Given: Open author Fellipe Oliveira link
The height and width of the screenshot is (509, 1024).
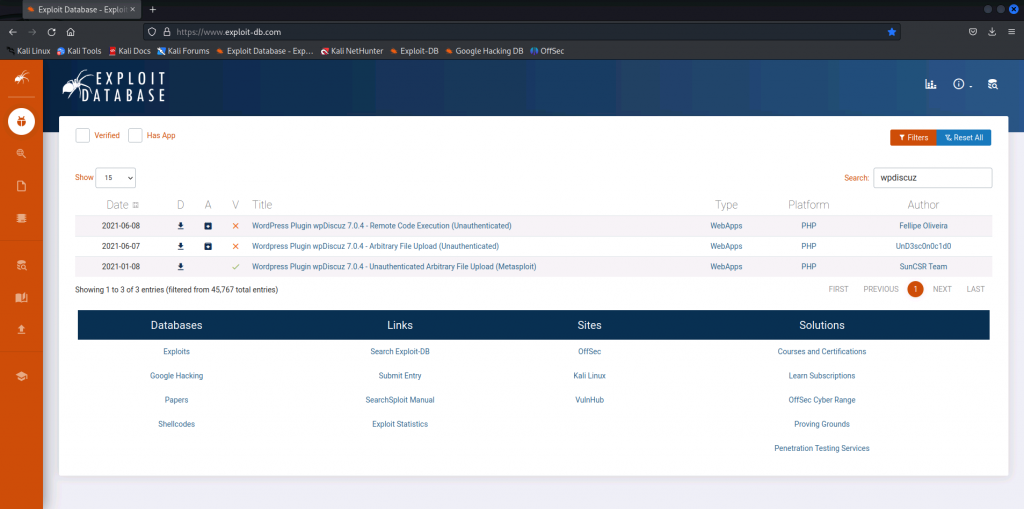Looking at the screenshot, I should [923, 226].
